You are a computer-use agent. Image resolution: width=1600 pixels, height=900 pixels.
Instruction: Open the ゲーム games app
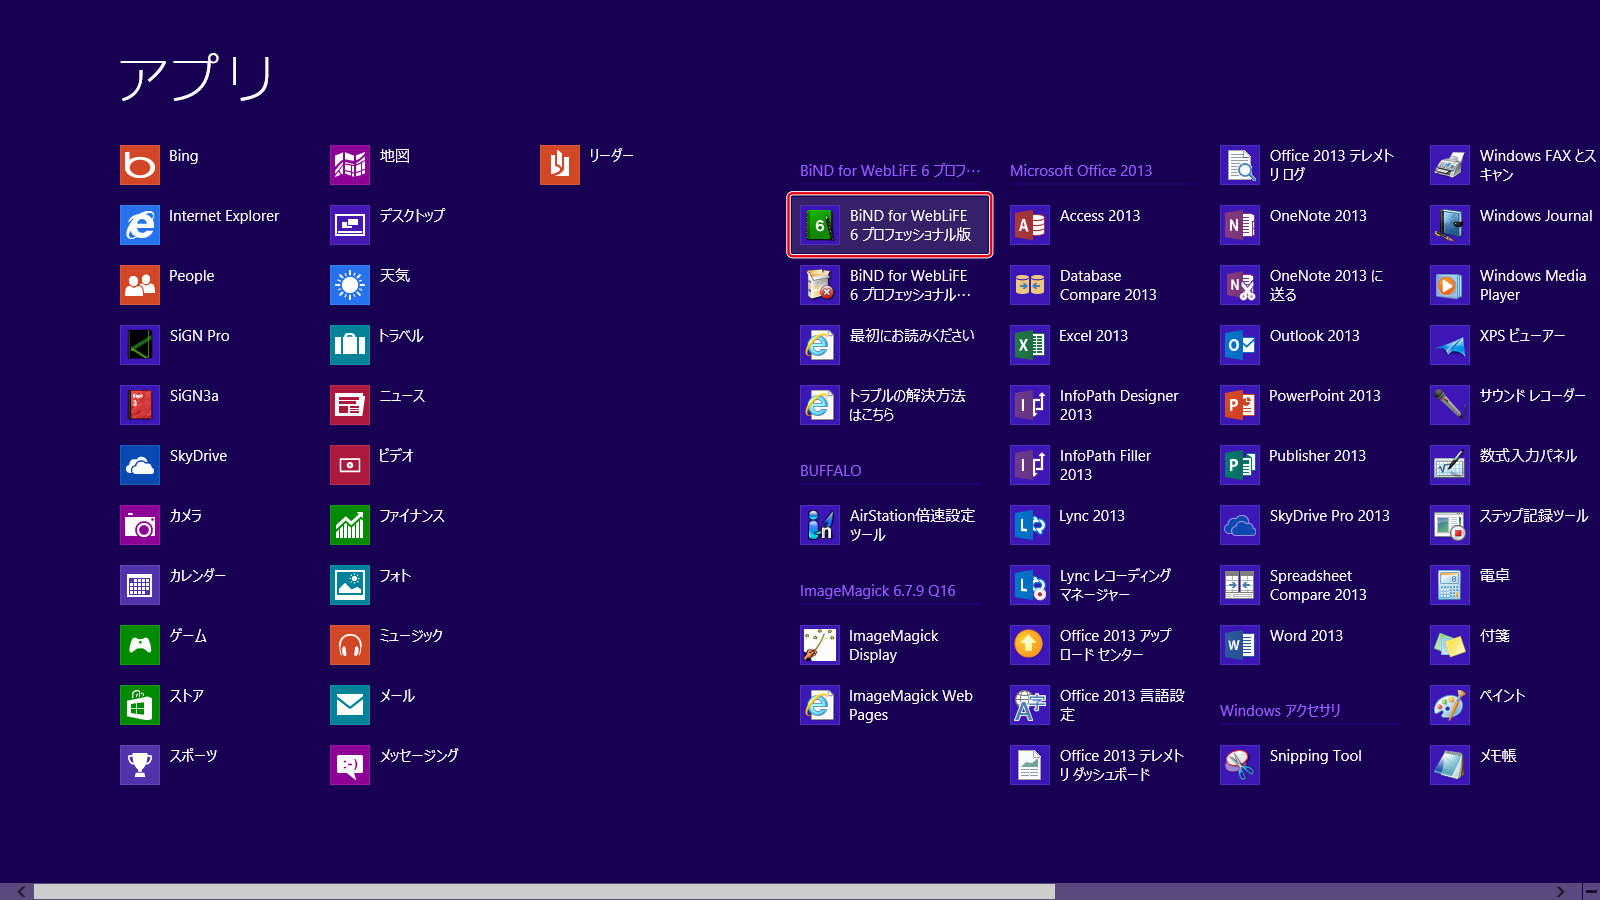coord(140,645)
